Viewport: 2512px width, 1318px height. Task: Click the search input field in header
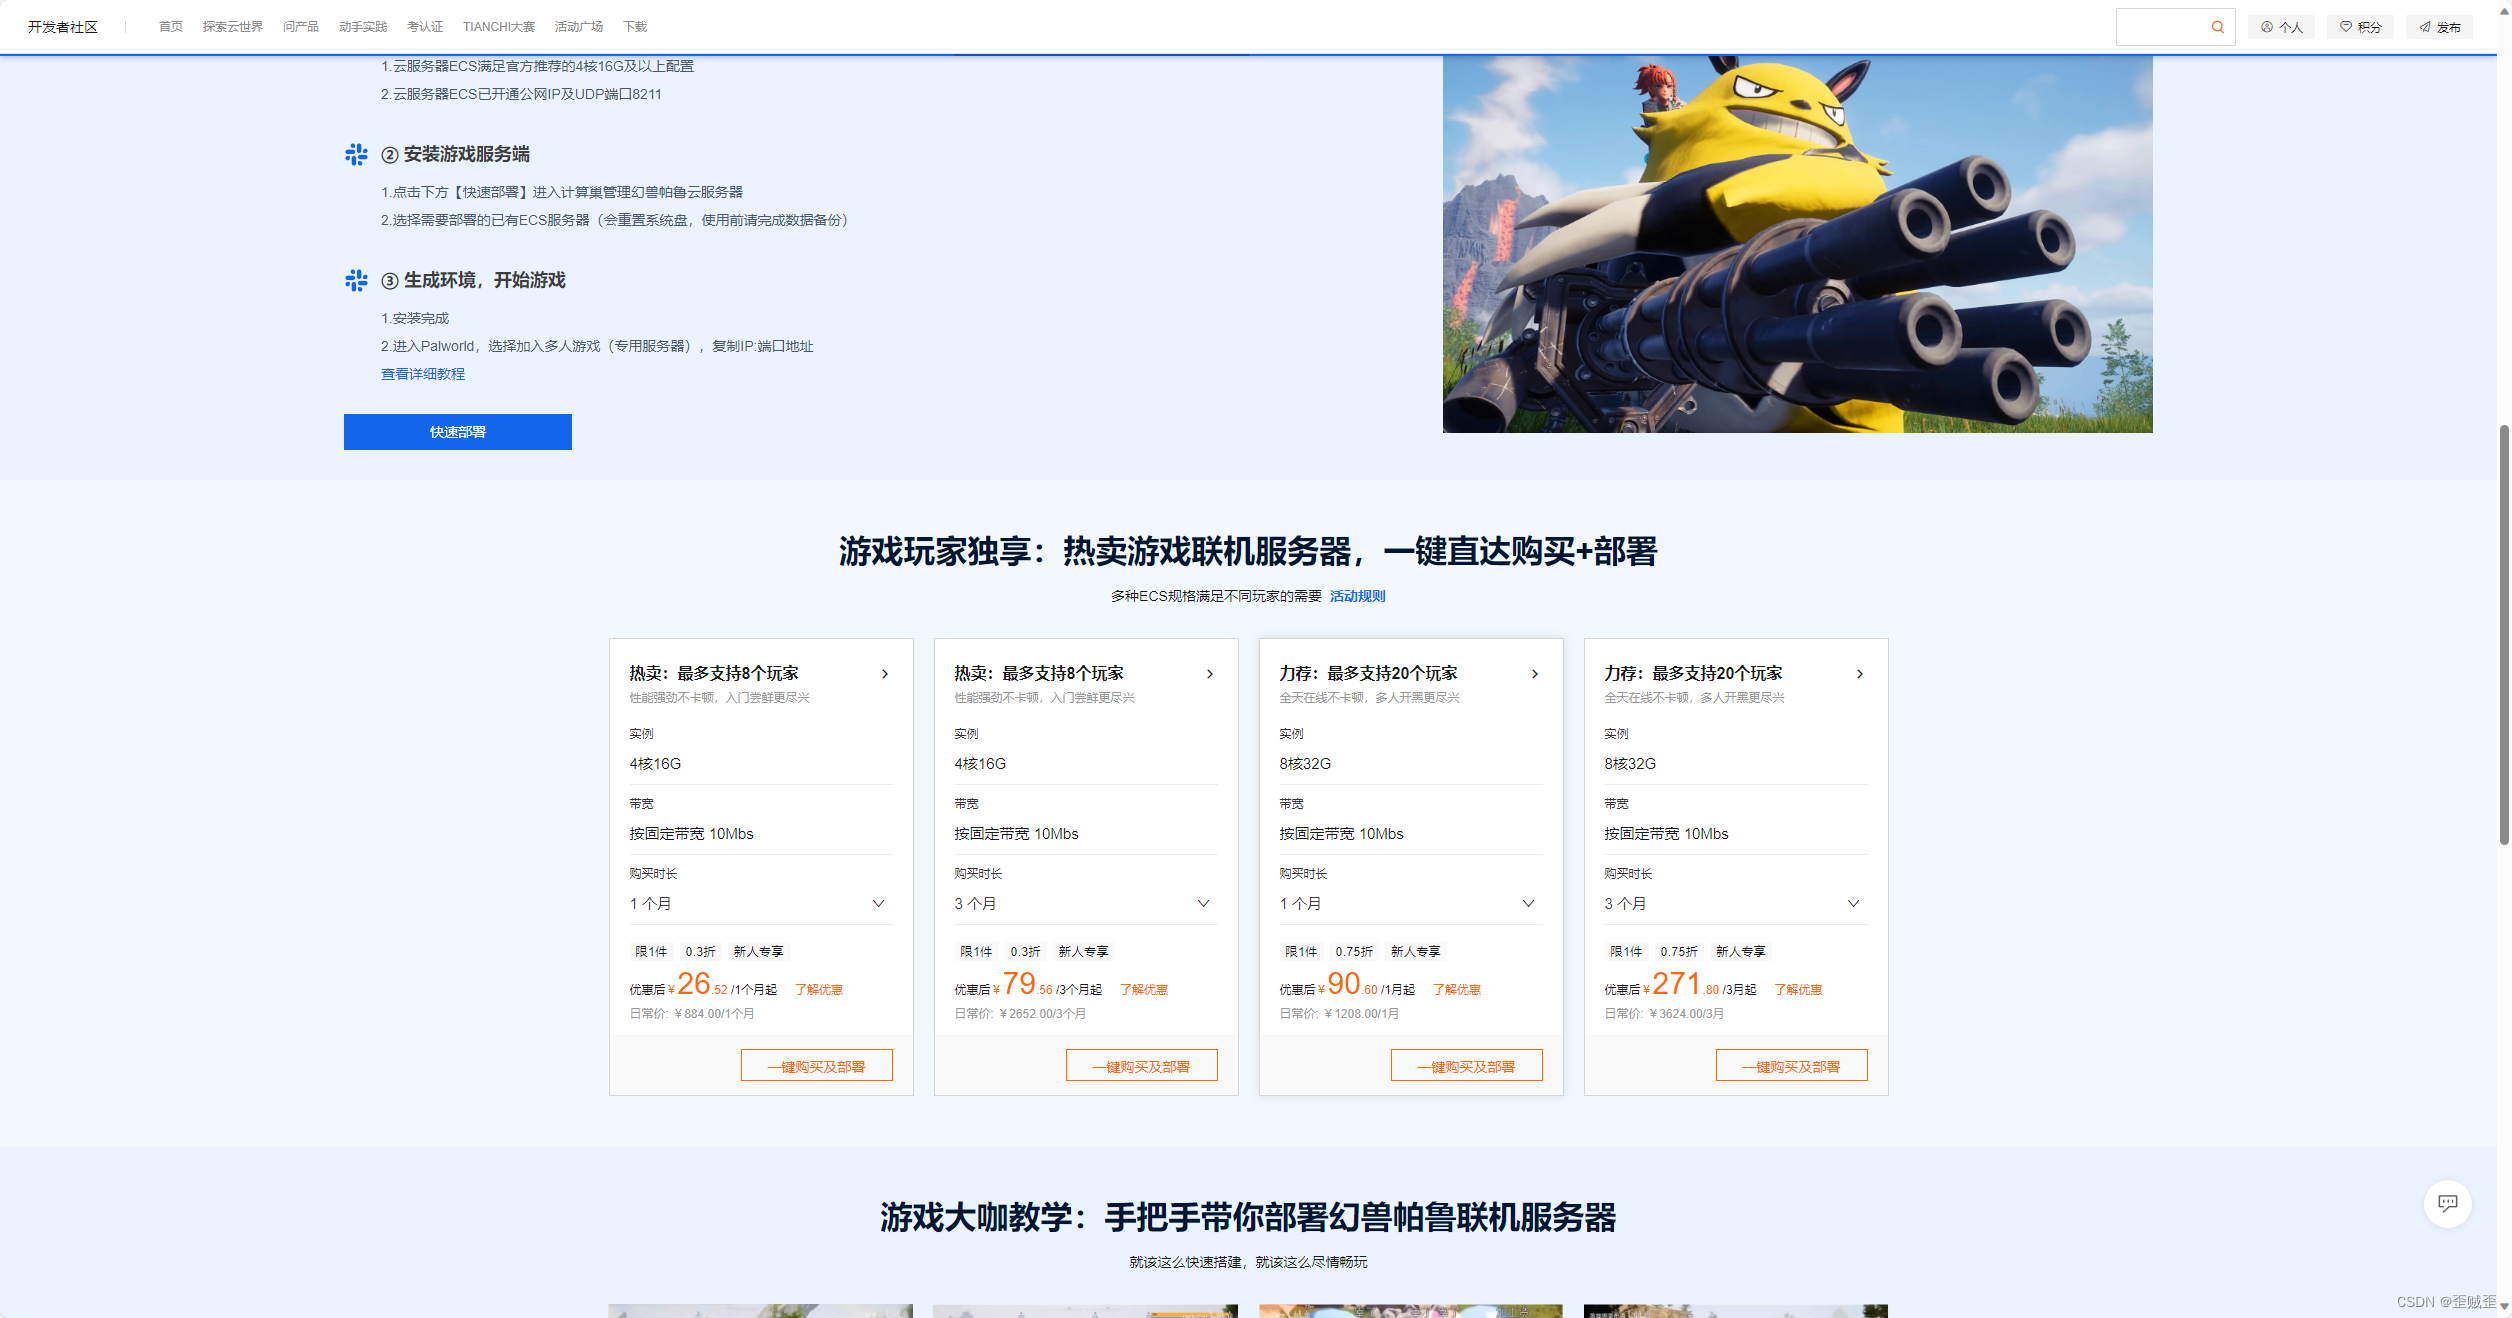2160,27
